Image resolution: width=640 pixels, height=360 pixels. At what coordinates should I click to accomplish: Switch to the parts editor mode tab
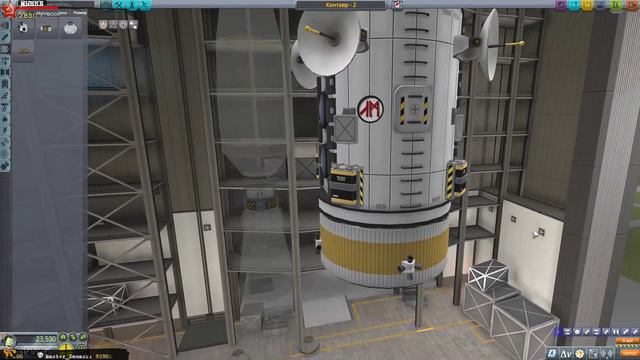(x=106, y=4)
